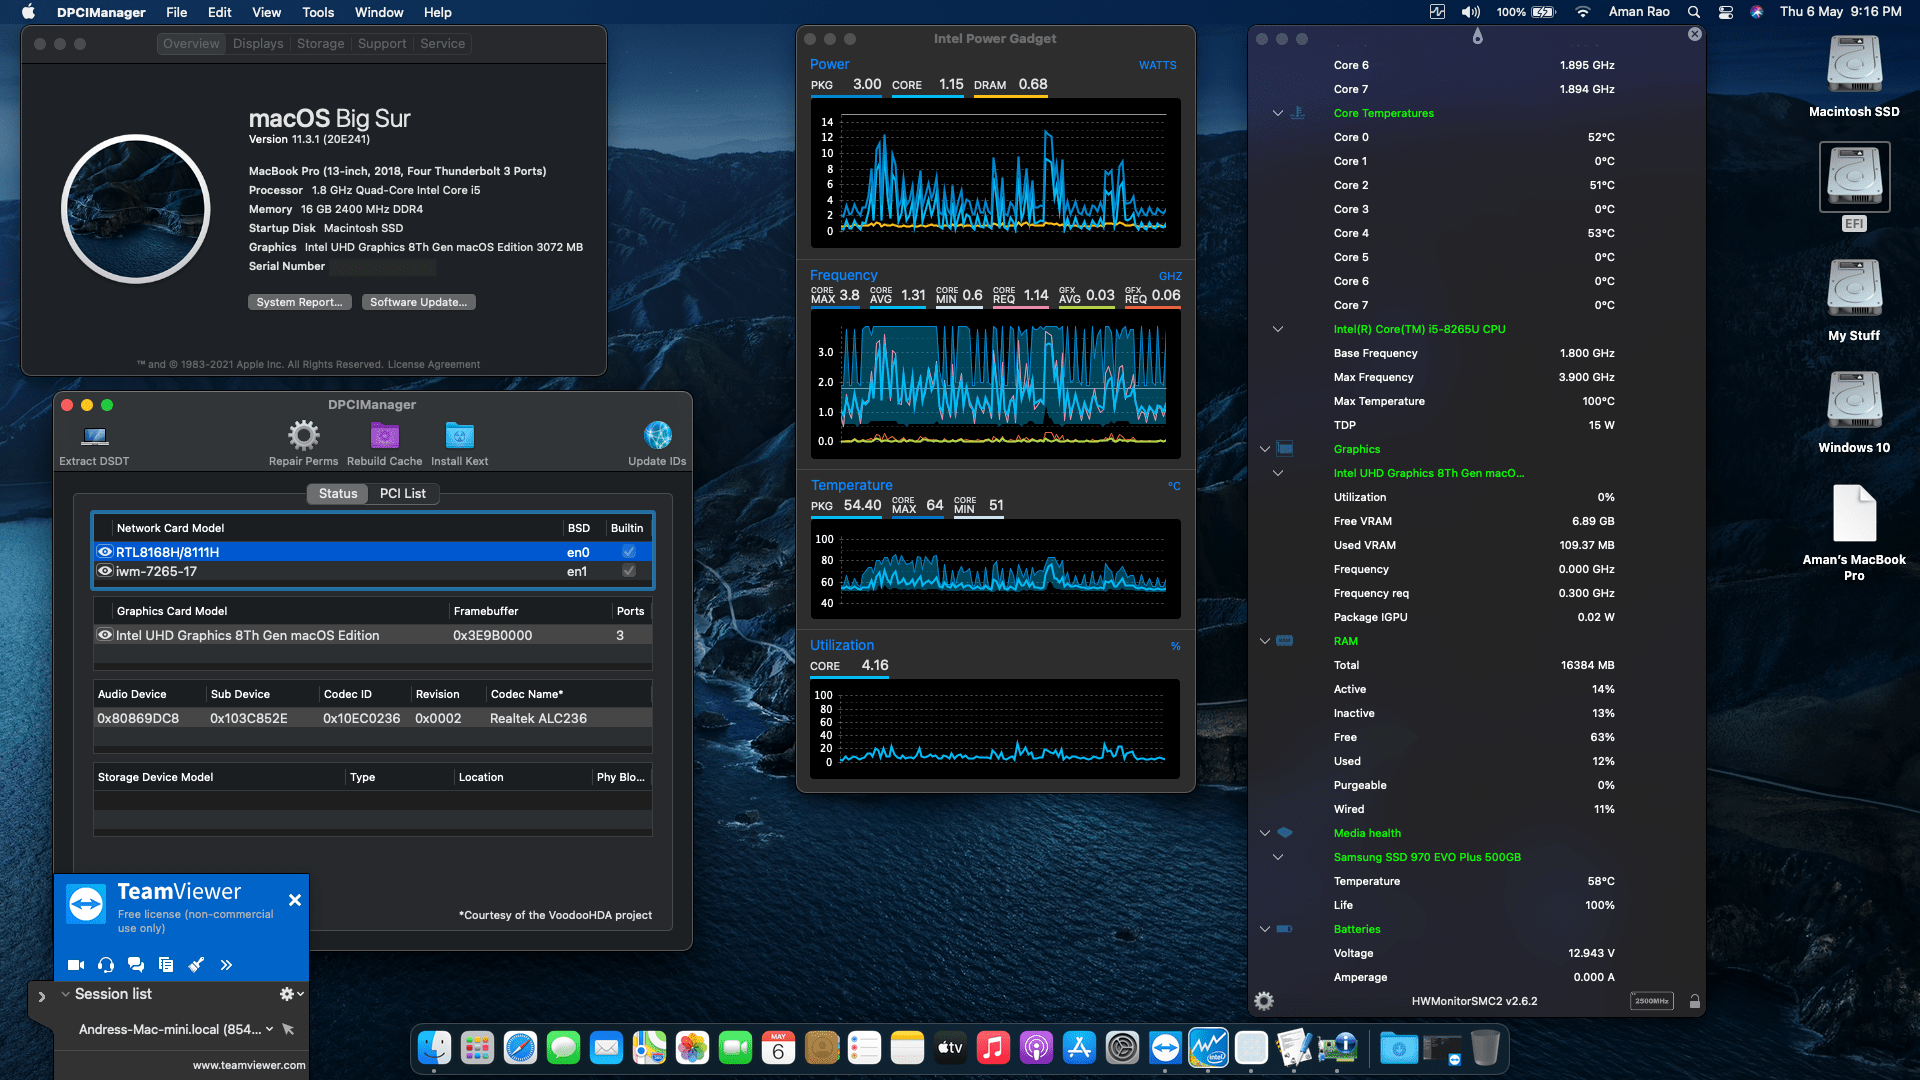Image resolution: width=1920 pixels, height=1080 pixels.
Task: Open dropdown for Andress-Mac-mini.local session
Action: point(269,1029)
